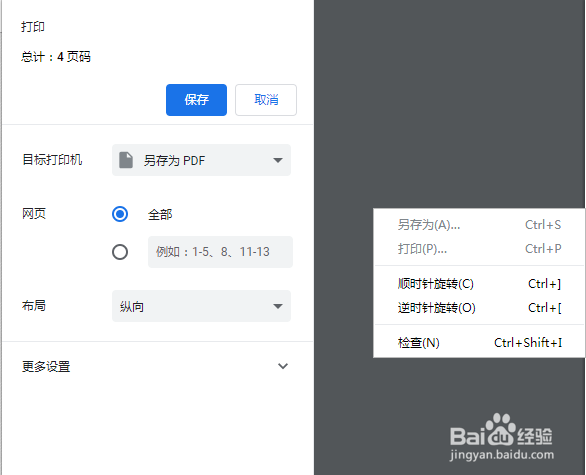This screenshot has height=475, width=586.
Task: Click the 总计：4 页码 text
Action: (x=56, y=57)
